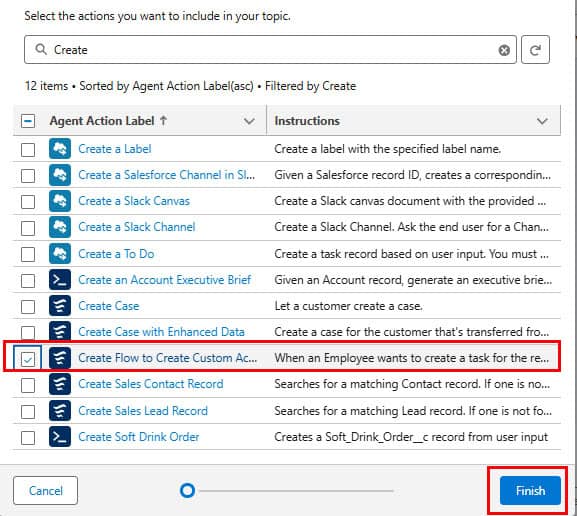
Task: Click the Finish button
Action: tap(530, 491)
